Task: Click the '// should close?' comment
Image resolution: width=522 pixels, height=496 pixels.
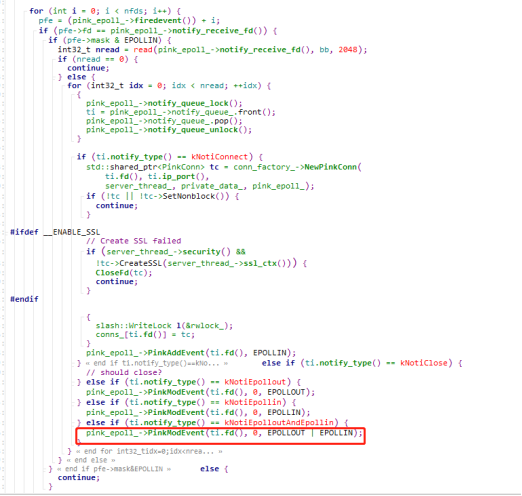Action: pos(124,372)
